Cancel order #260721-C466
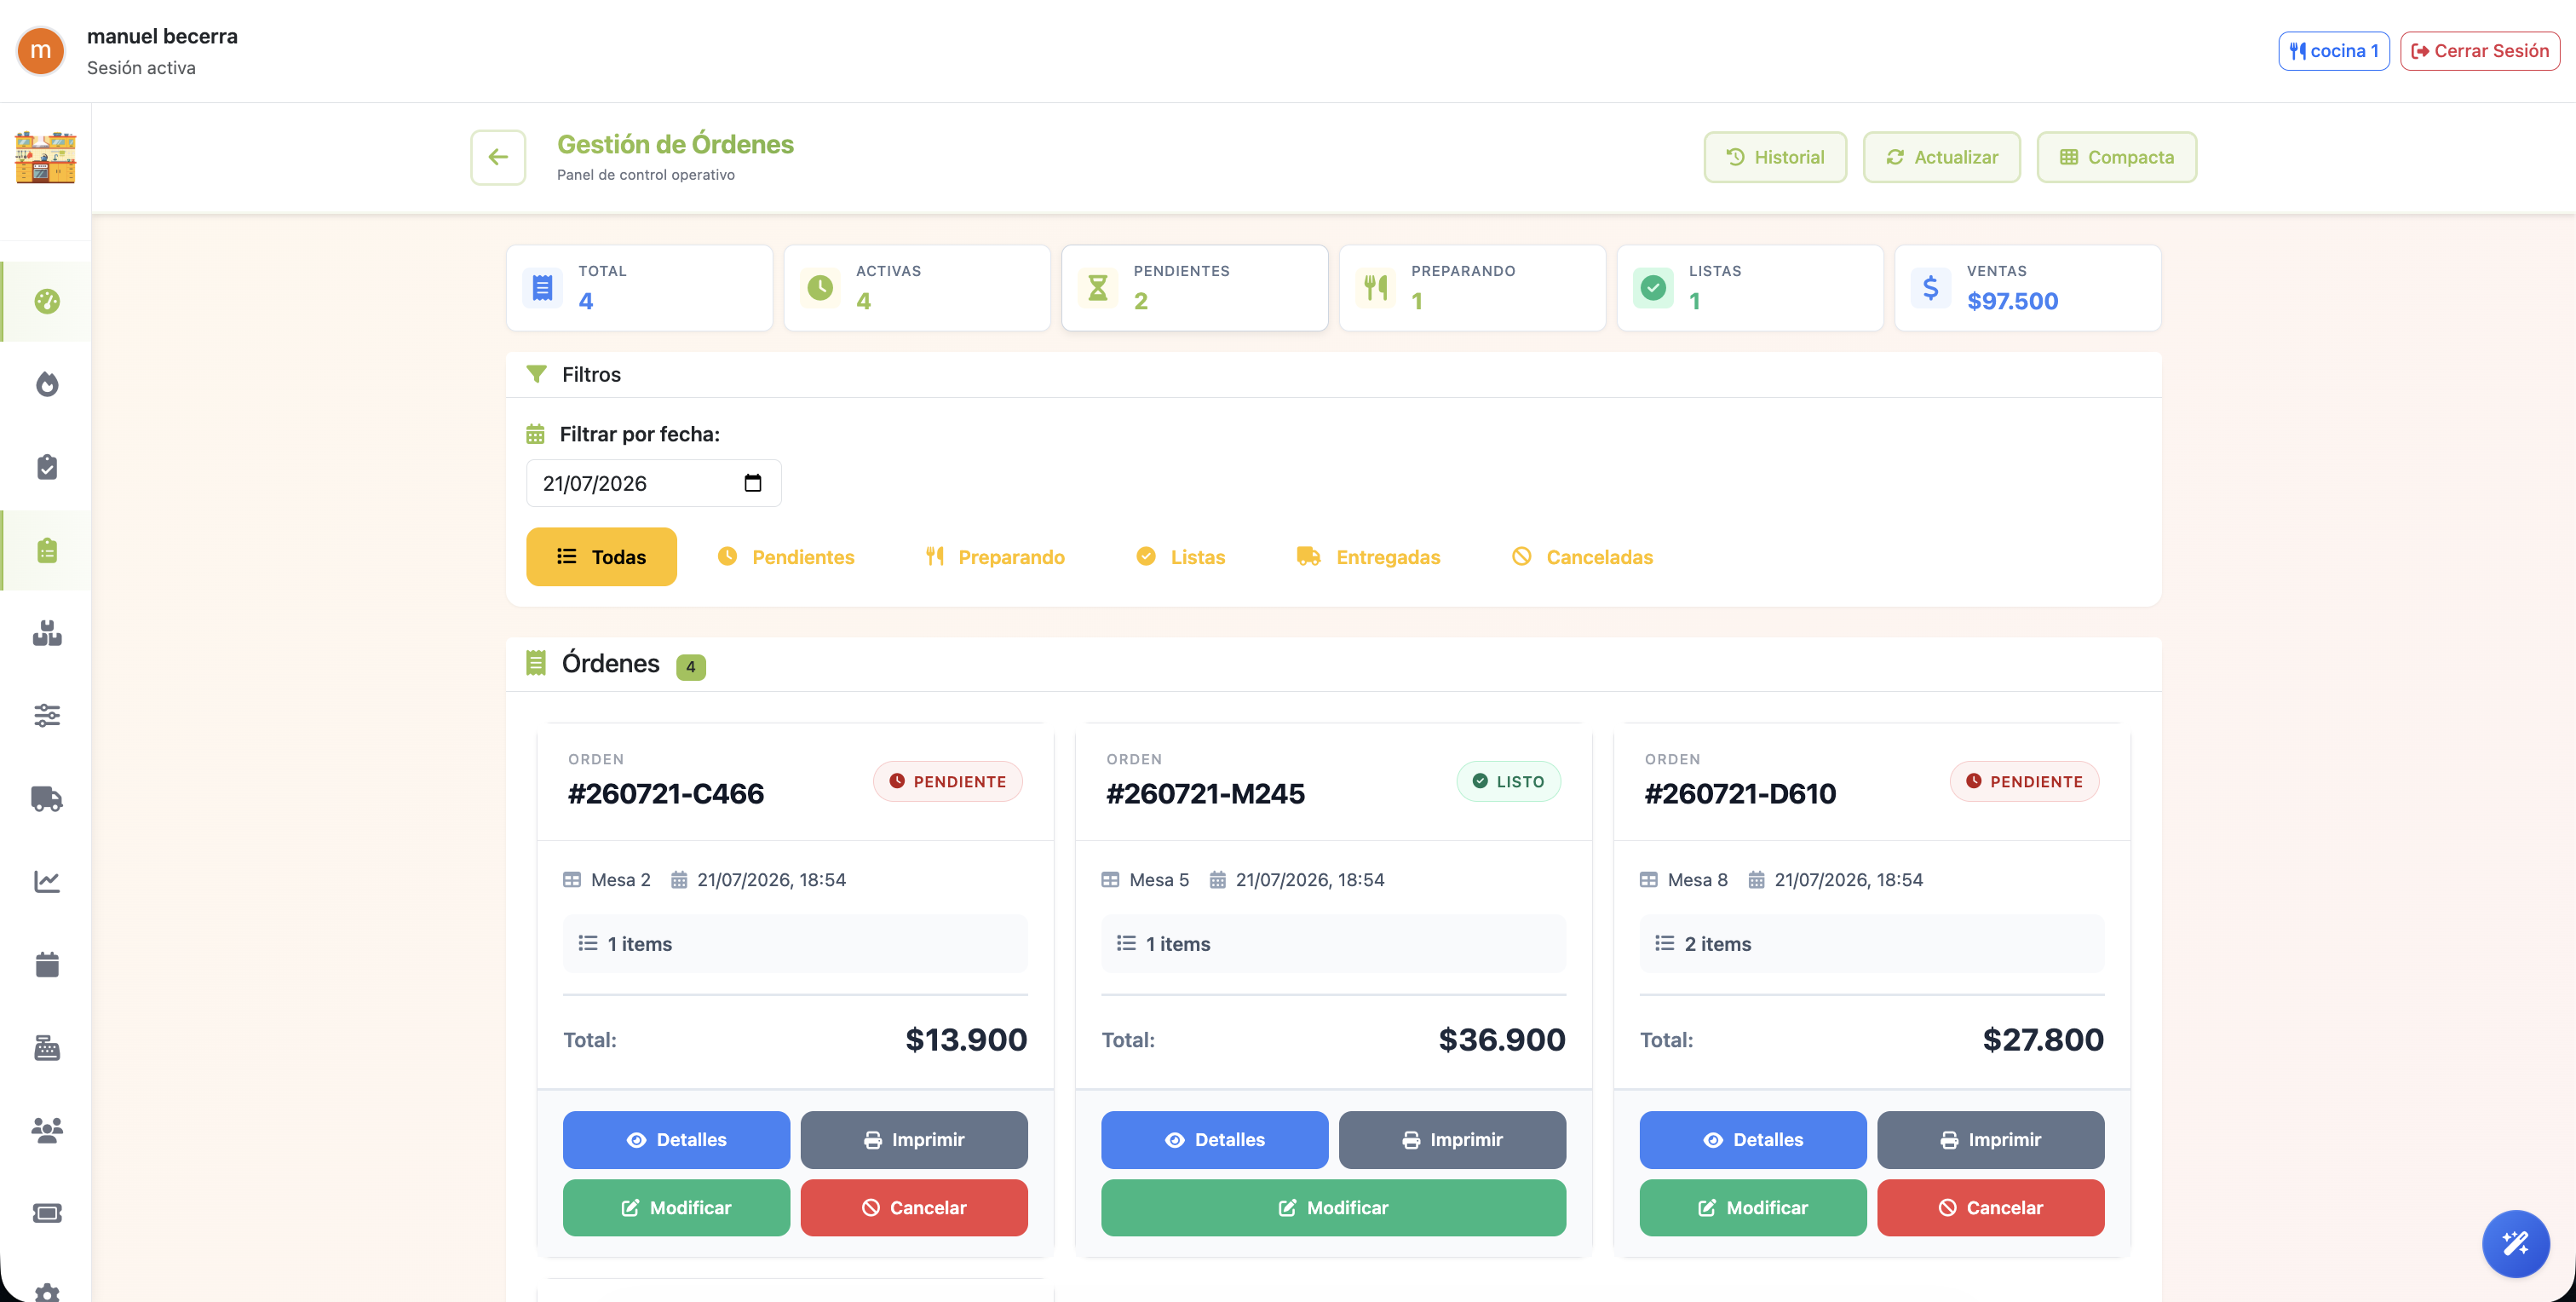The height and width of the screenshot is (1302, 2576). (x=914, y=1208)
